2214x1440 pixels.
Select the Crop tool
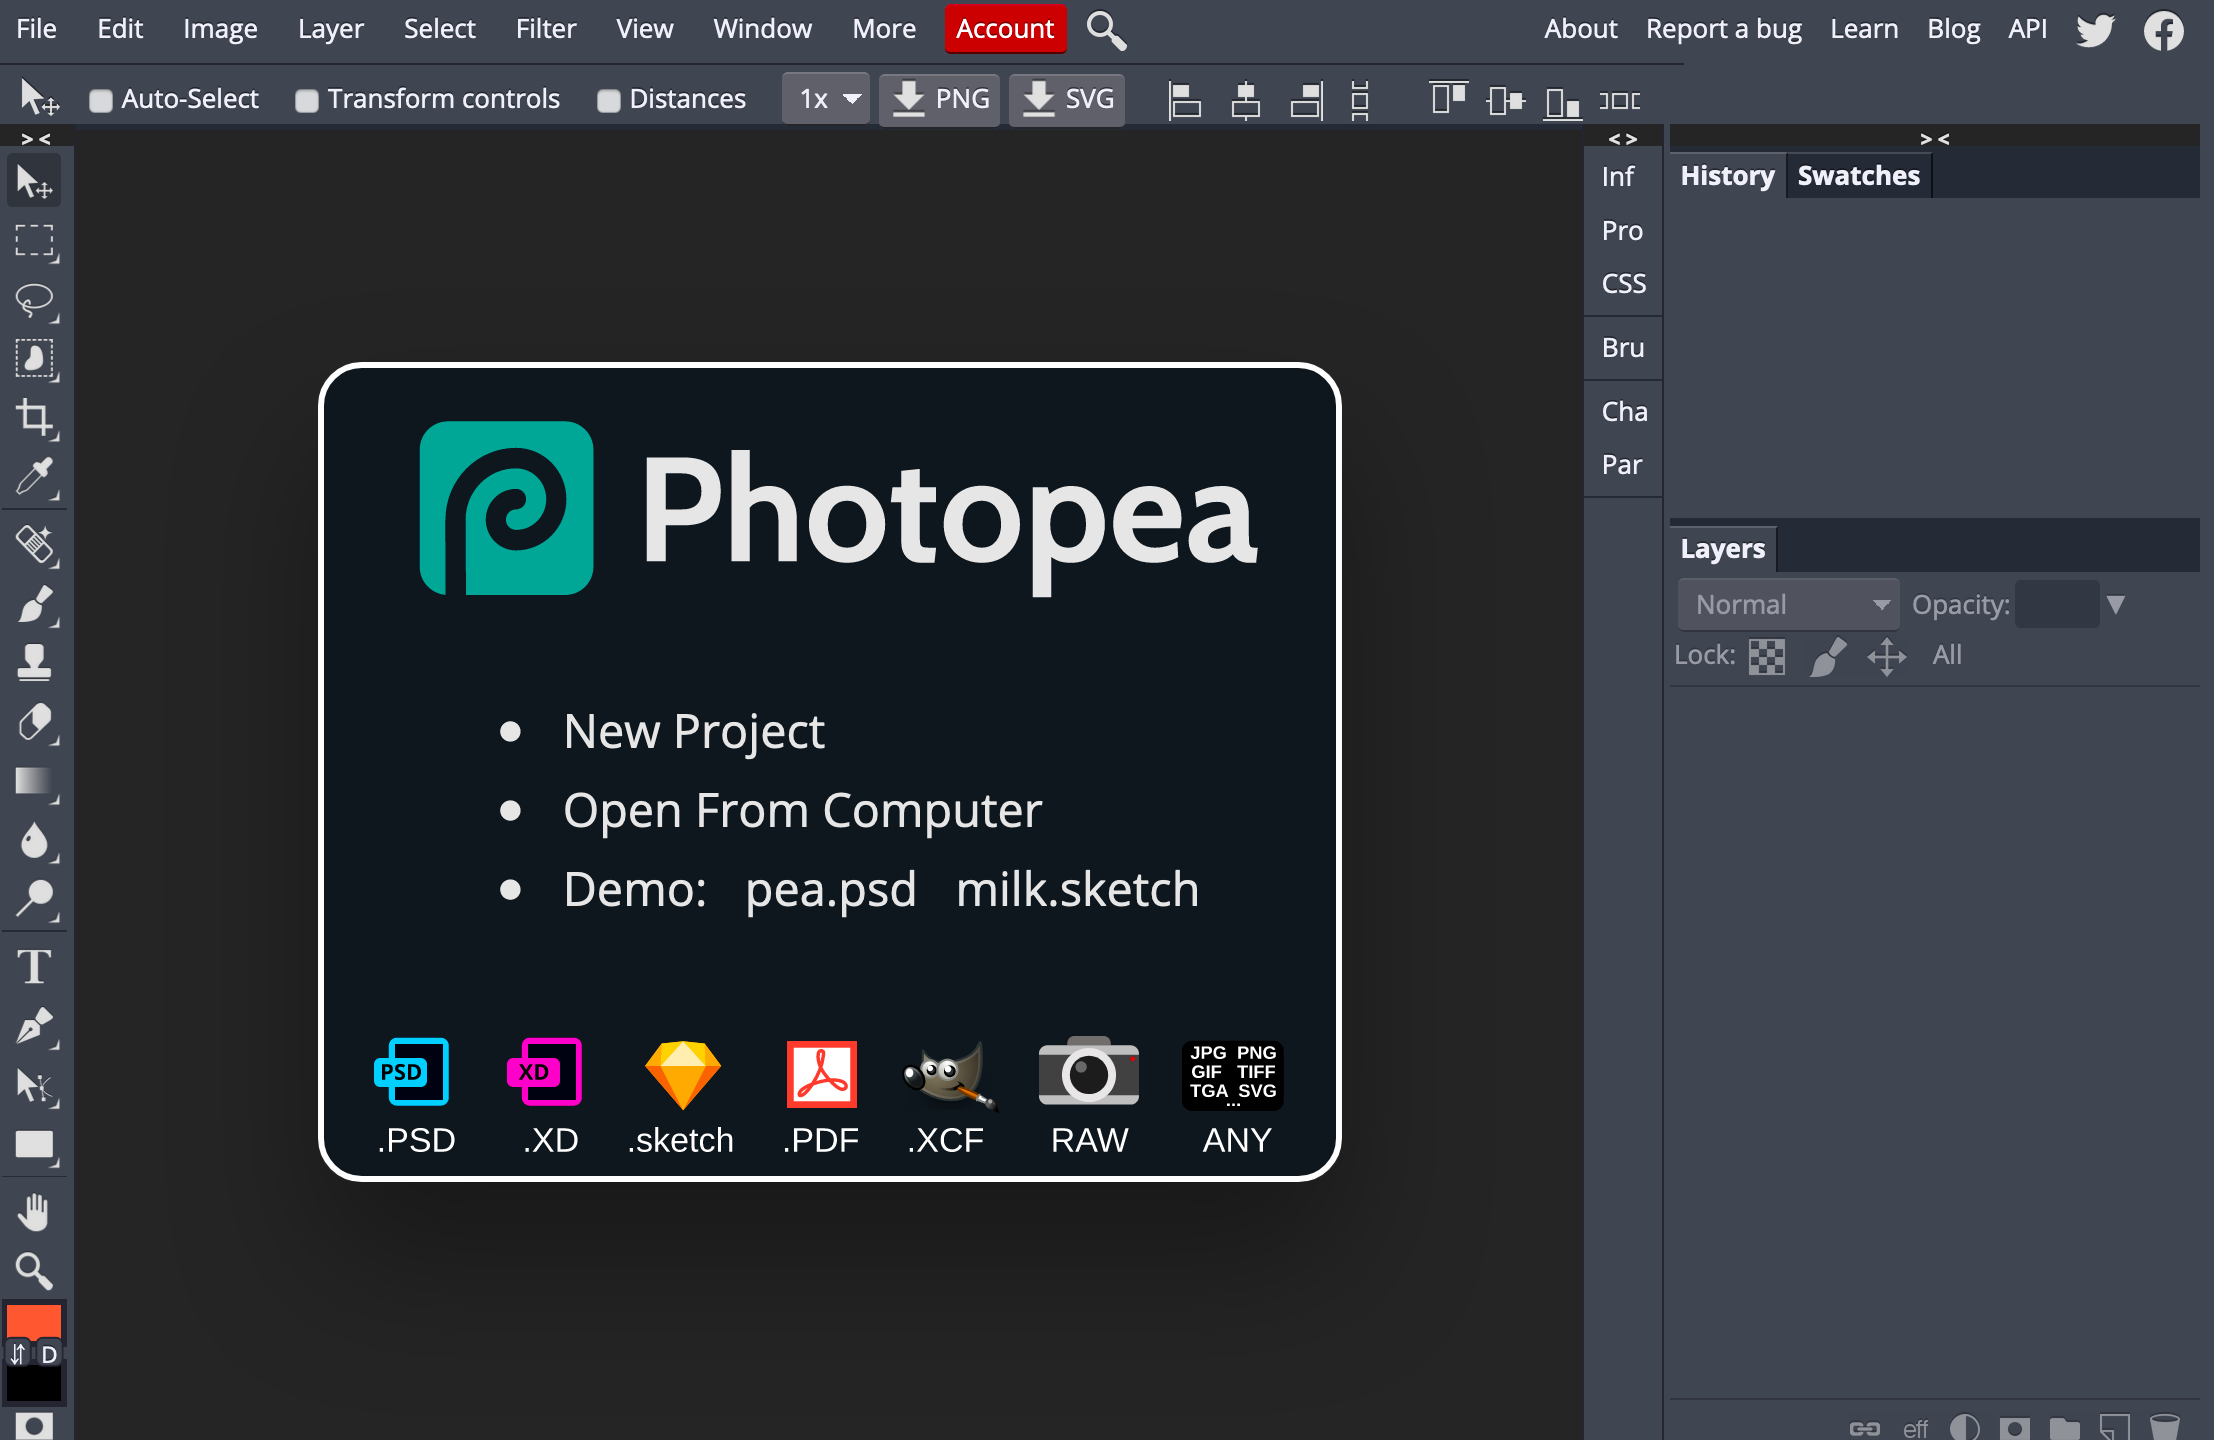(35, 418)
